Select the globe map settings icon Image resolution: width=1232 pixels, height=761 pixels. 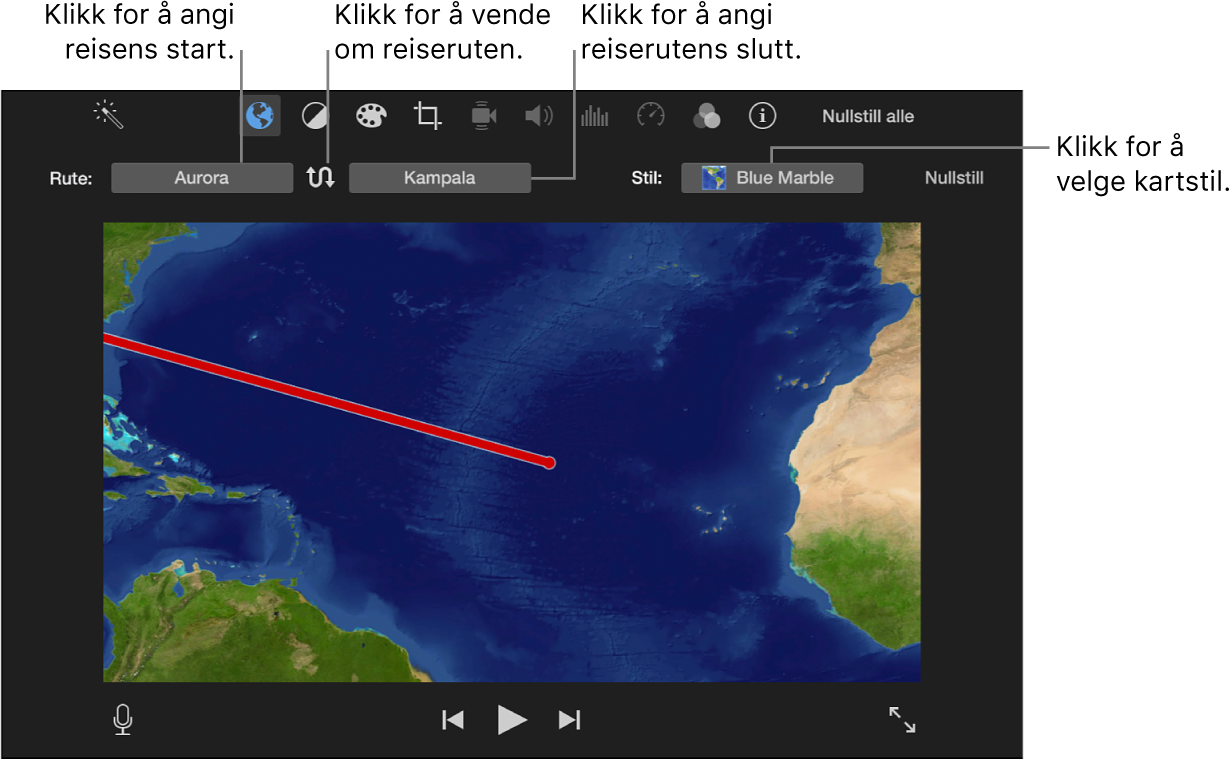(x=260, y=116)
